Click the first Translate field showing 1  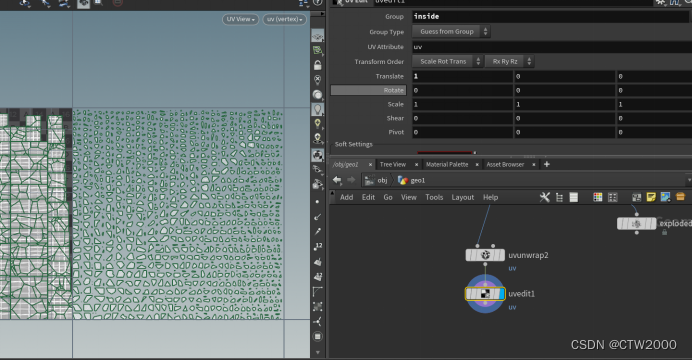point(462,76)
